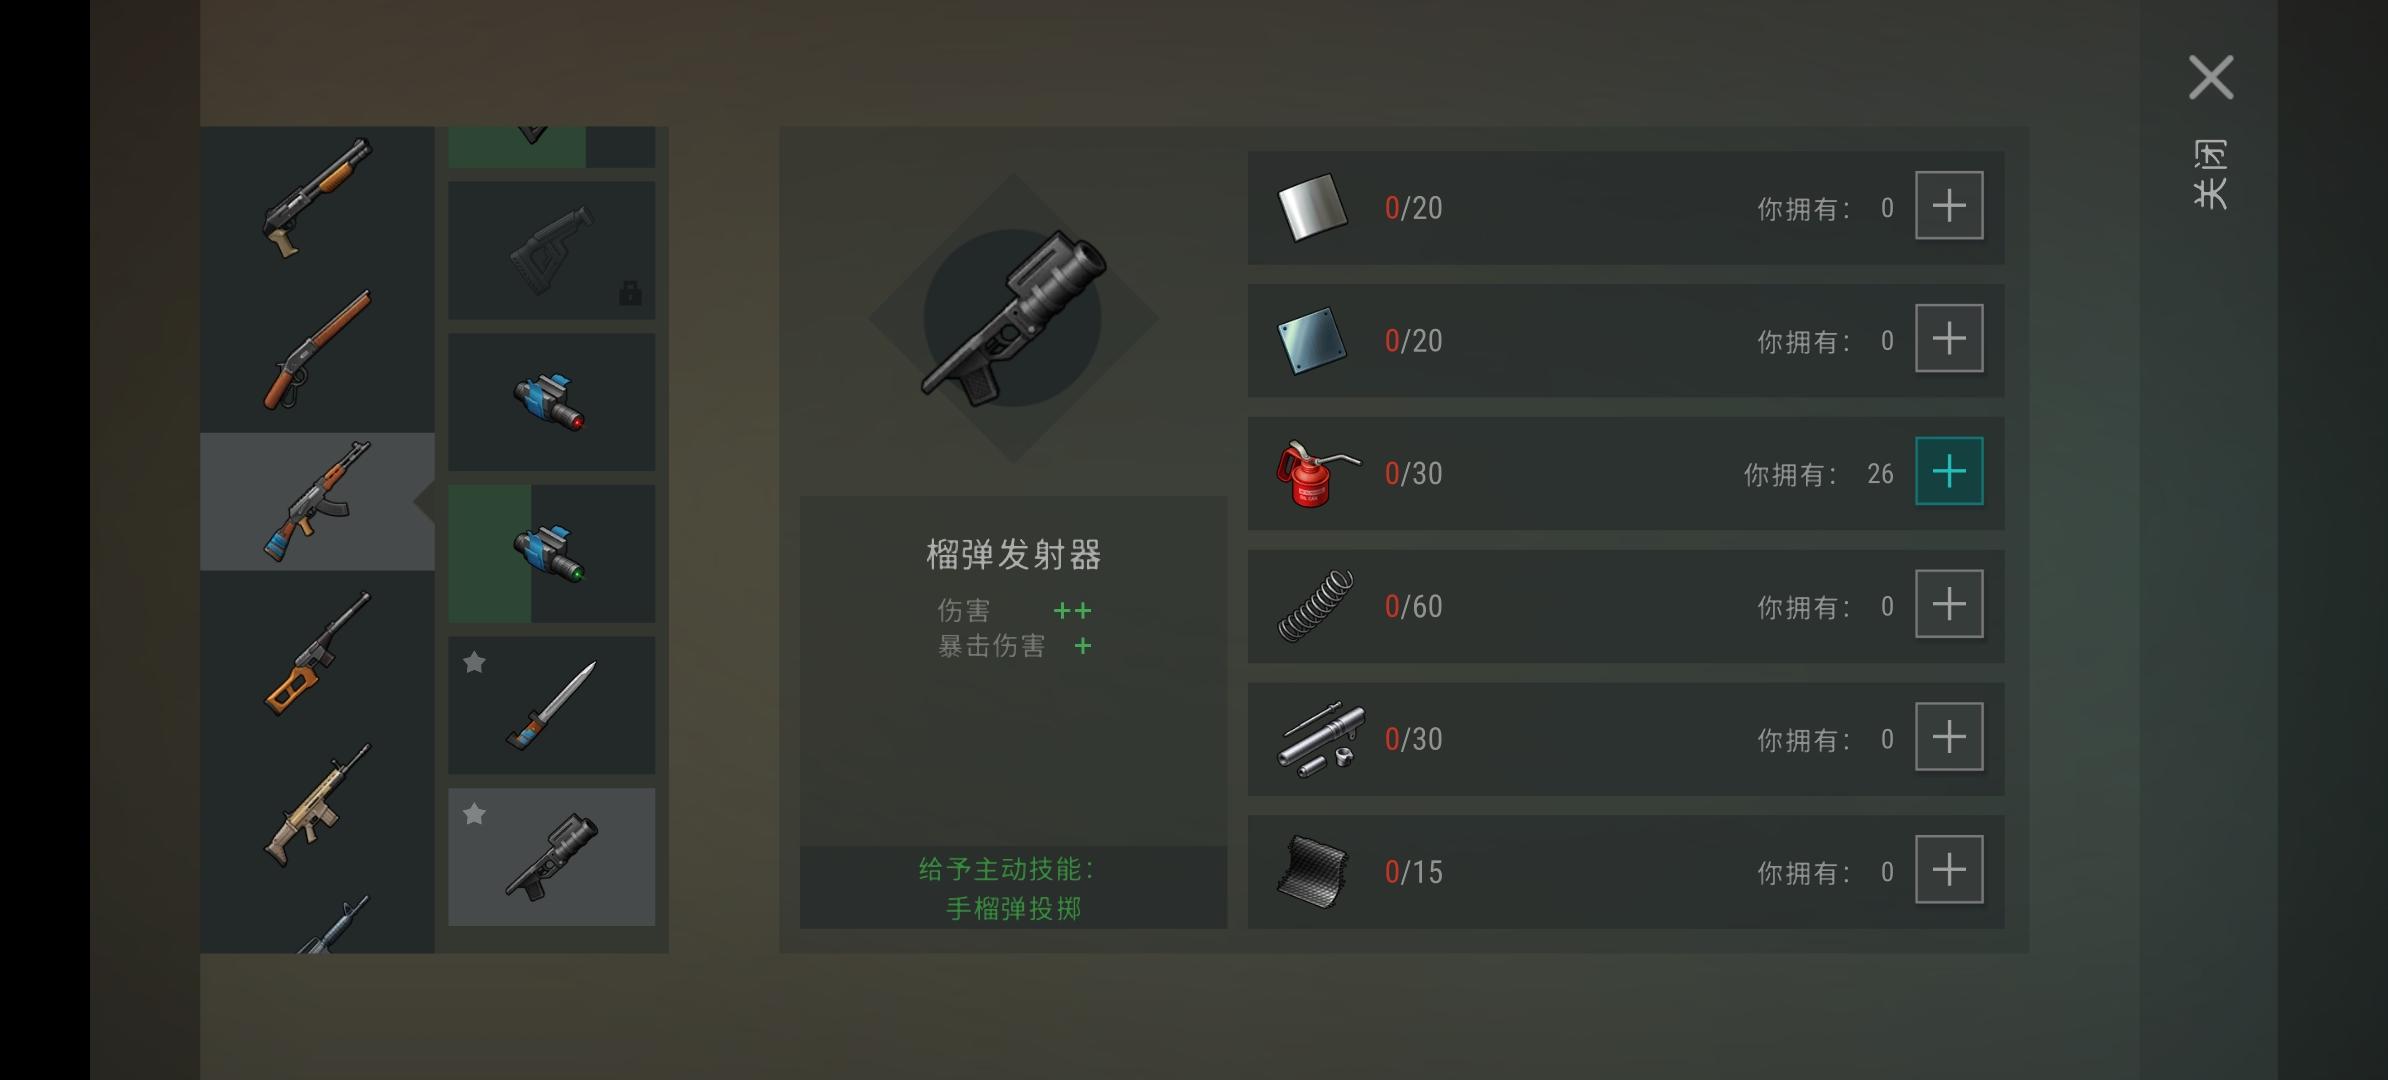Screen dimensions: 2388x1080
Task: Add aluminum plates with plus button
Action: (1949, 205)
